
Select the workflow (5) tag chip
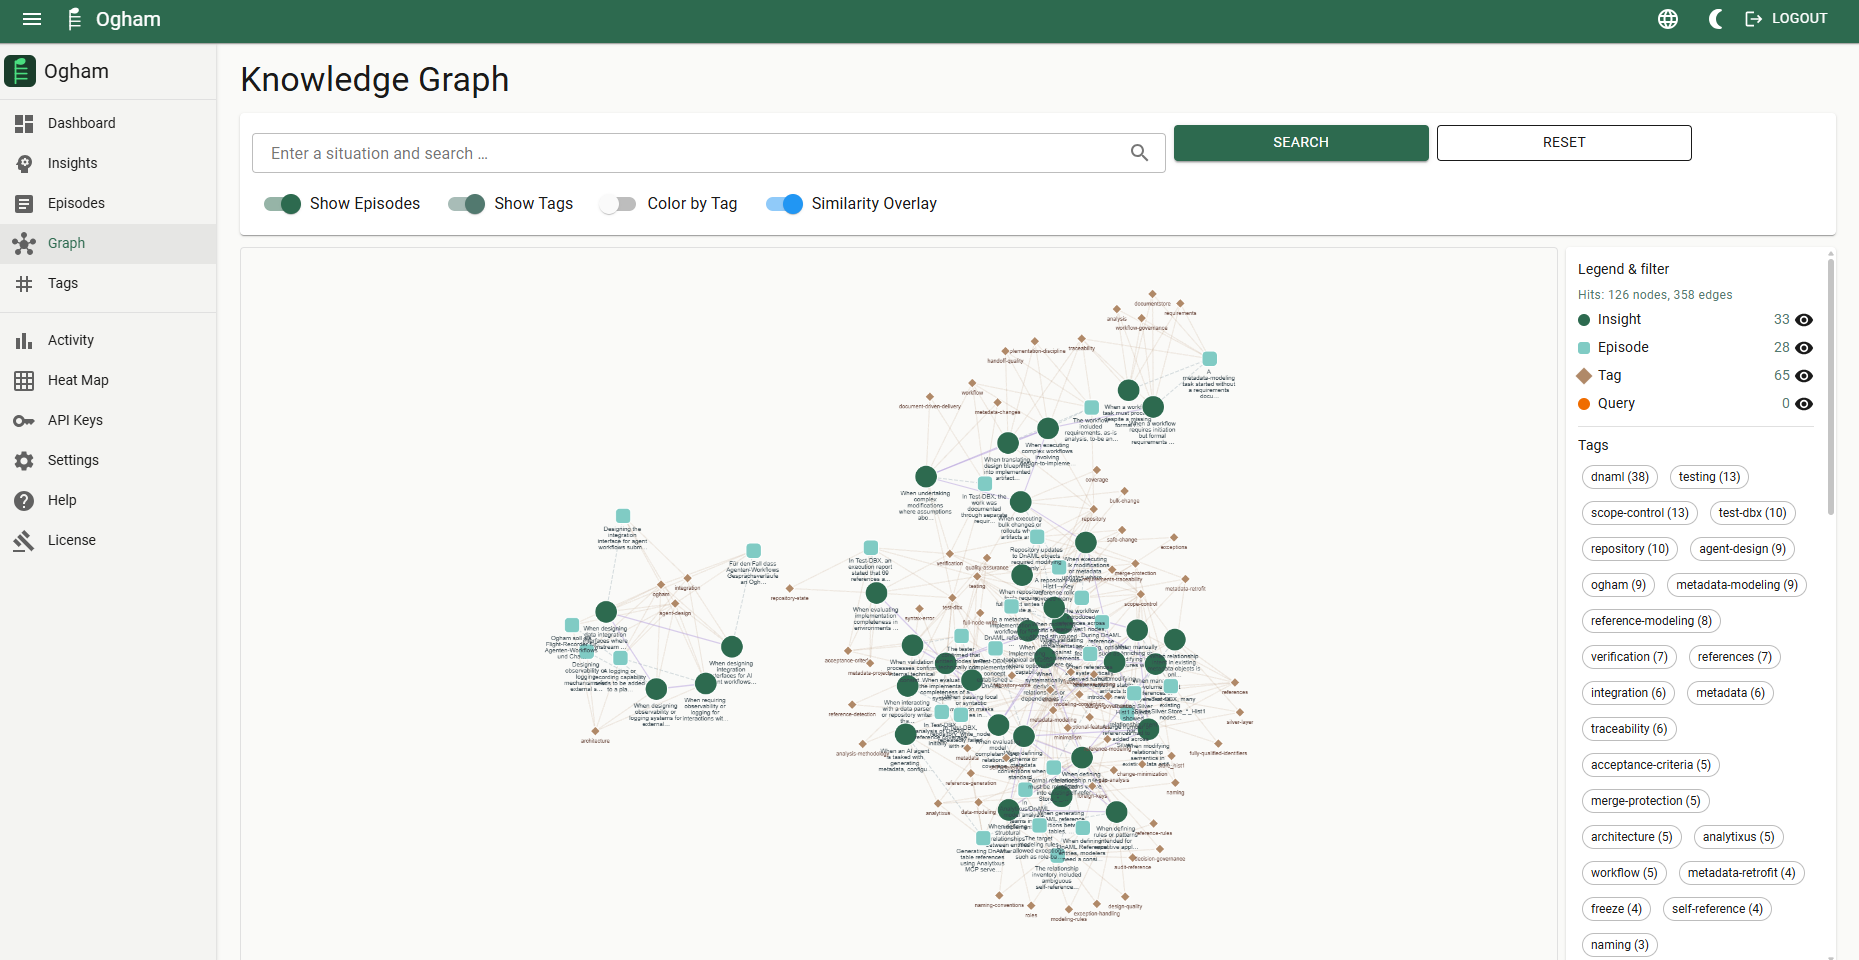pos(1624,873)
